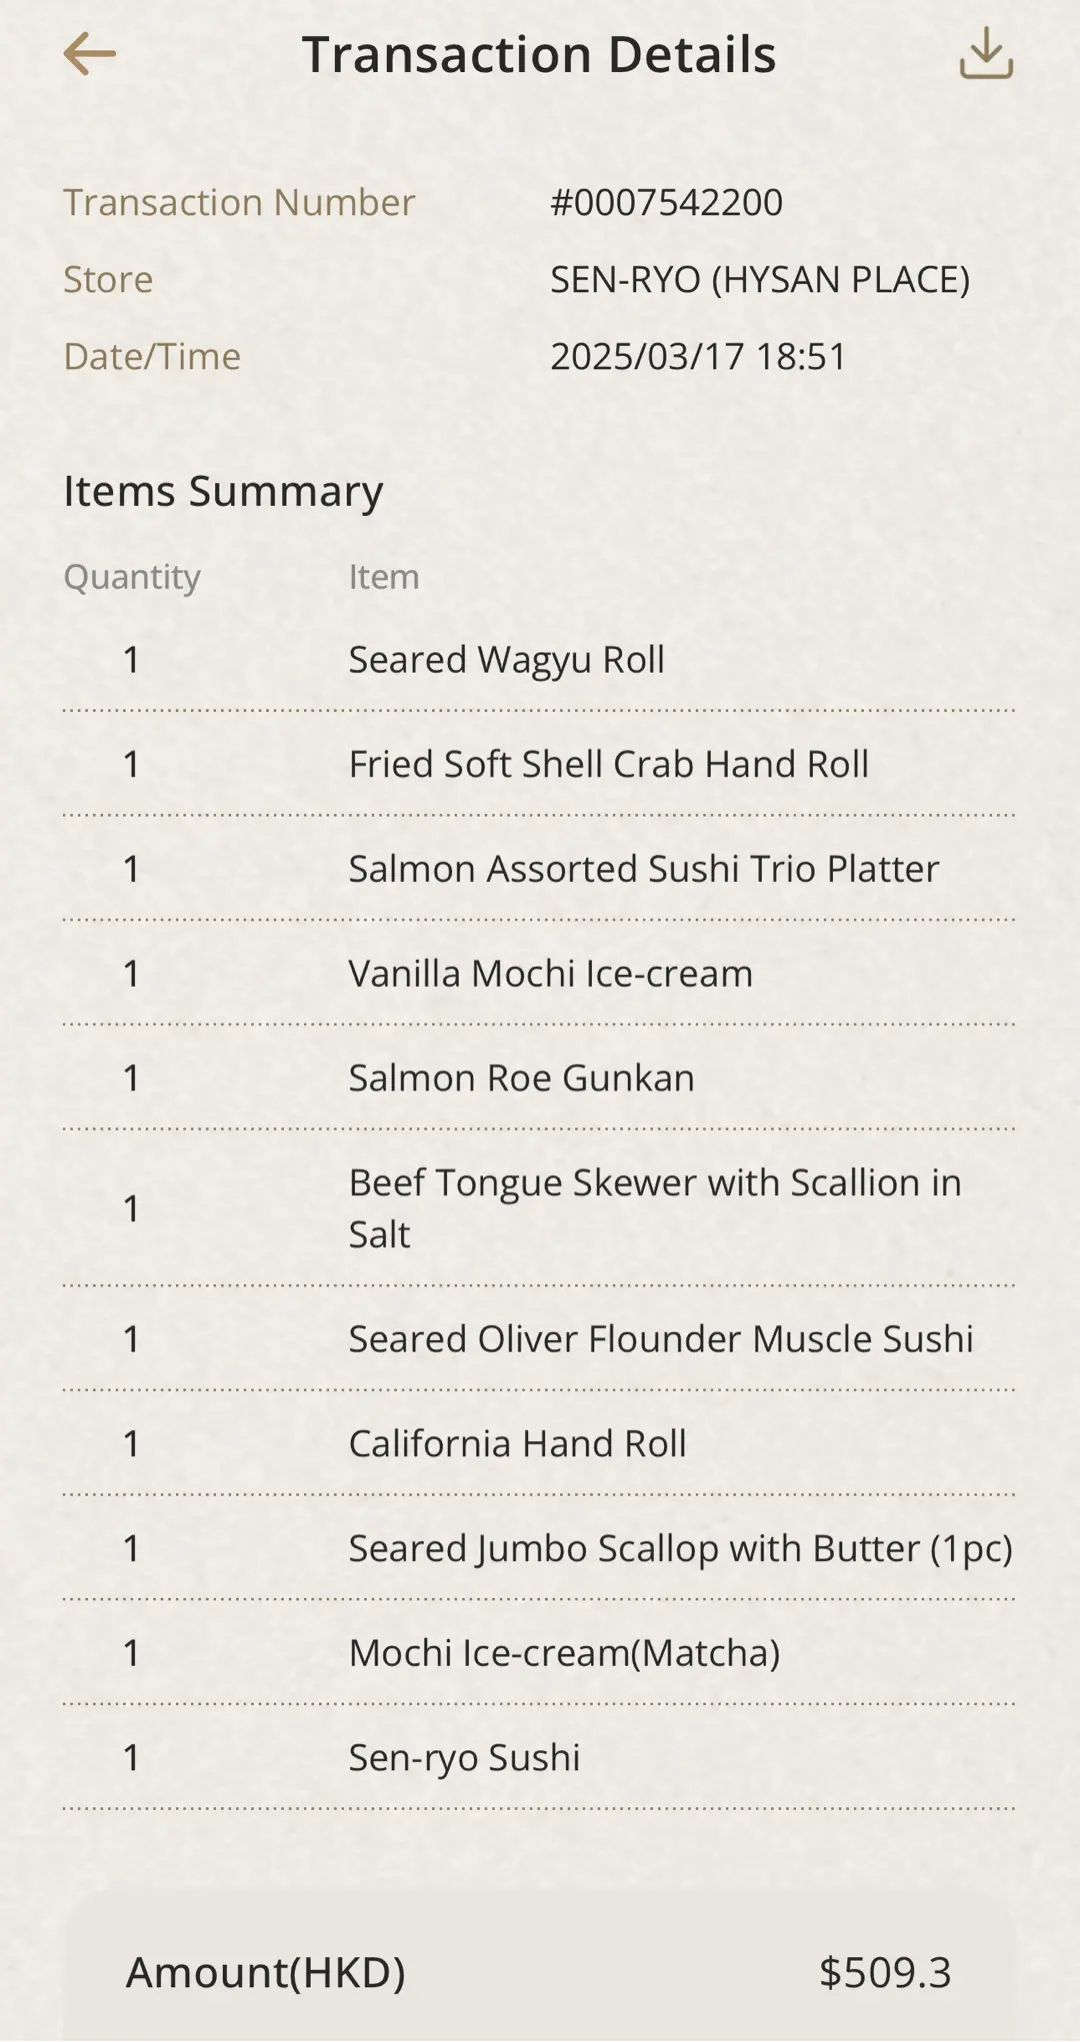This screenshot has width=1080, height=2042.
Task: Tap Fried Soft Shell Crab Hand Roll
Action: tap(608, 765)
